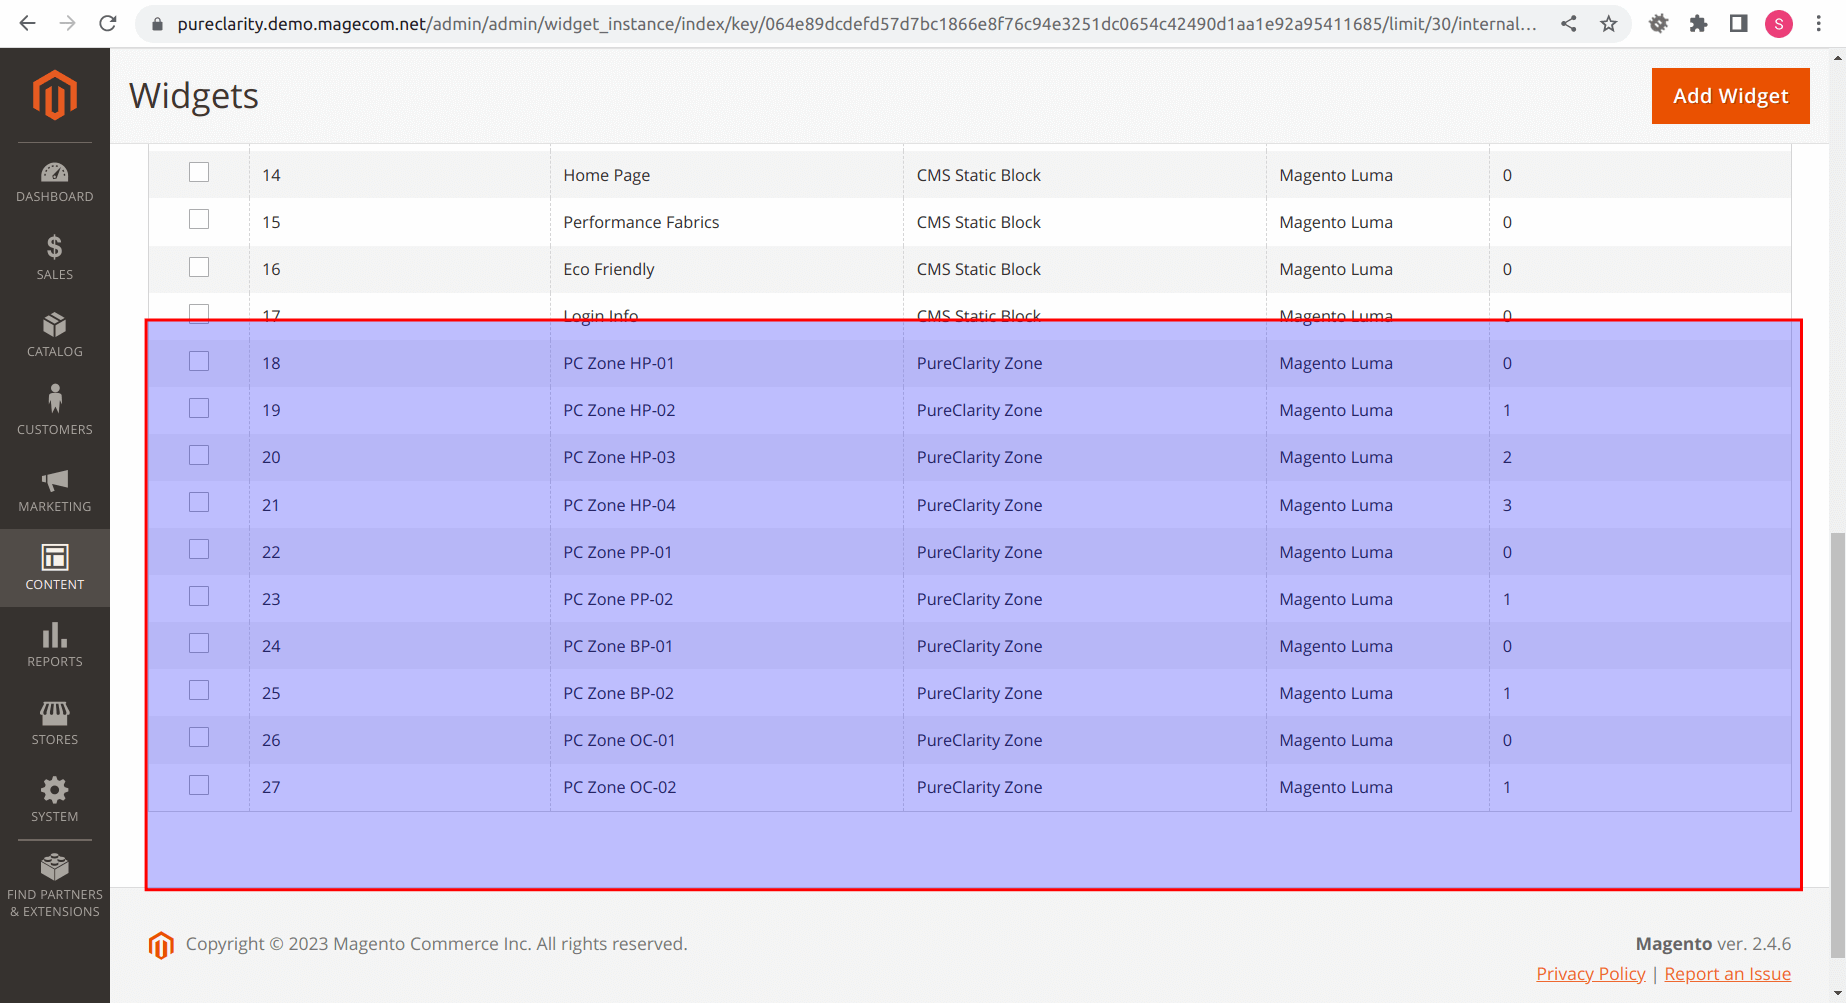This screenshot has height=1003, width=1846.
Task: Open the Content menu
Action: [x=55, y=568]
